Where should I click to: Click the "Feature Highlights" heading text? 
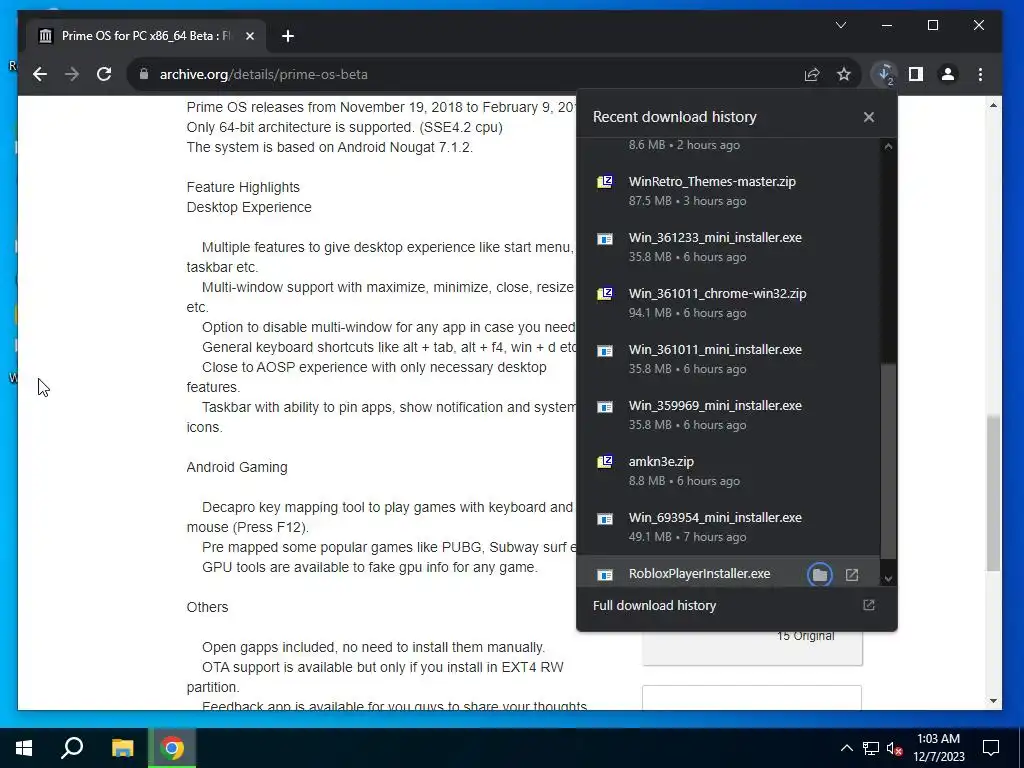point(243,187)
